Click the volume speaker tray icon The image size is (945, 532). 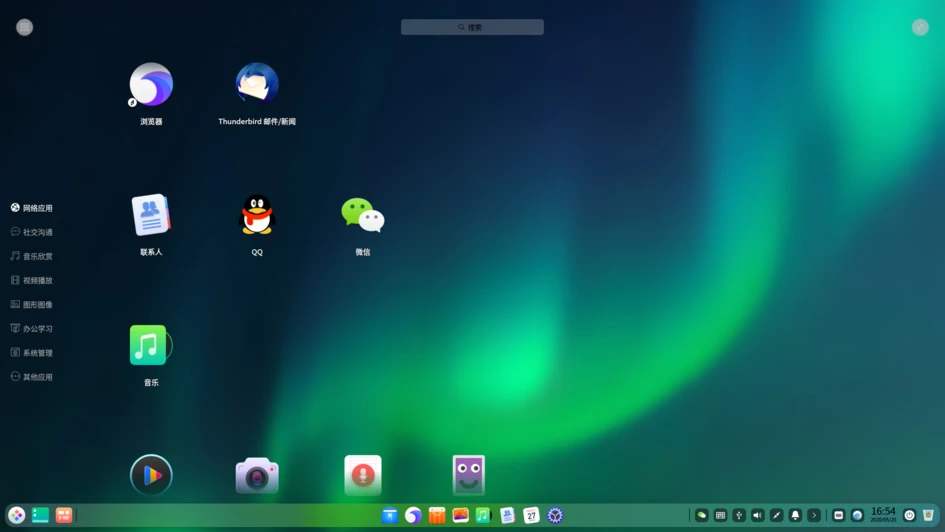pyautogui.click(x=757, y=516)
